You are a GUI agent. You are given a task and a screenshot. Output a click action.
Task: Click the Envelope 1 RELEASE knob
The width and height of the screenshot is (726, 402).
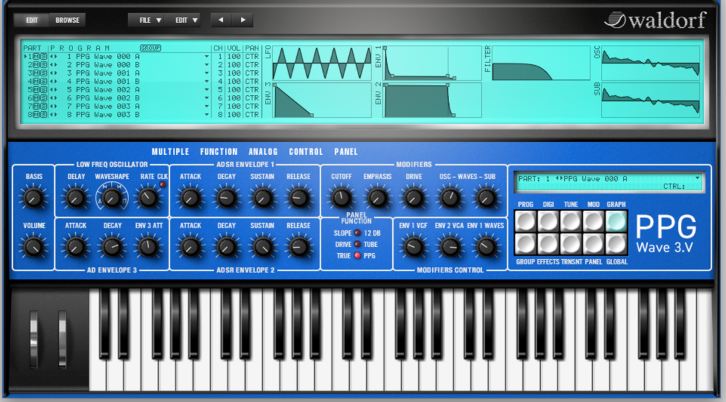[299, 198]
